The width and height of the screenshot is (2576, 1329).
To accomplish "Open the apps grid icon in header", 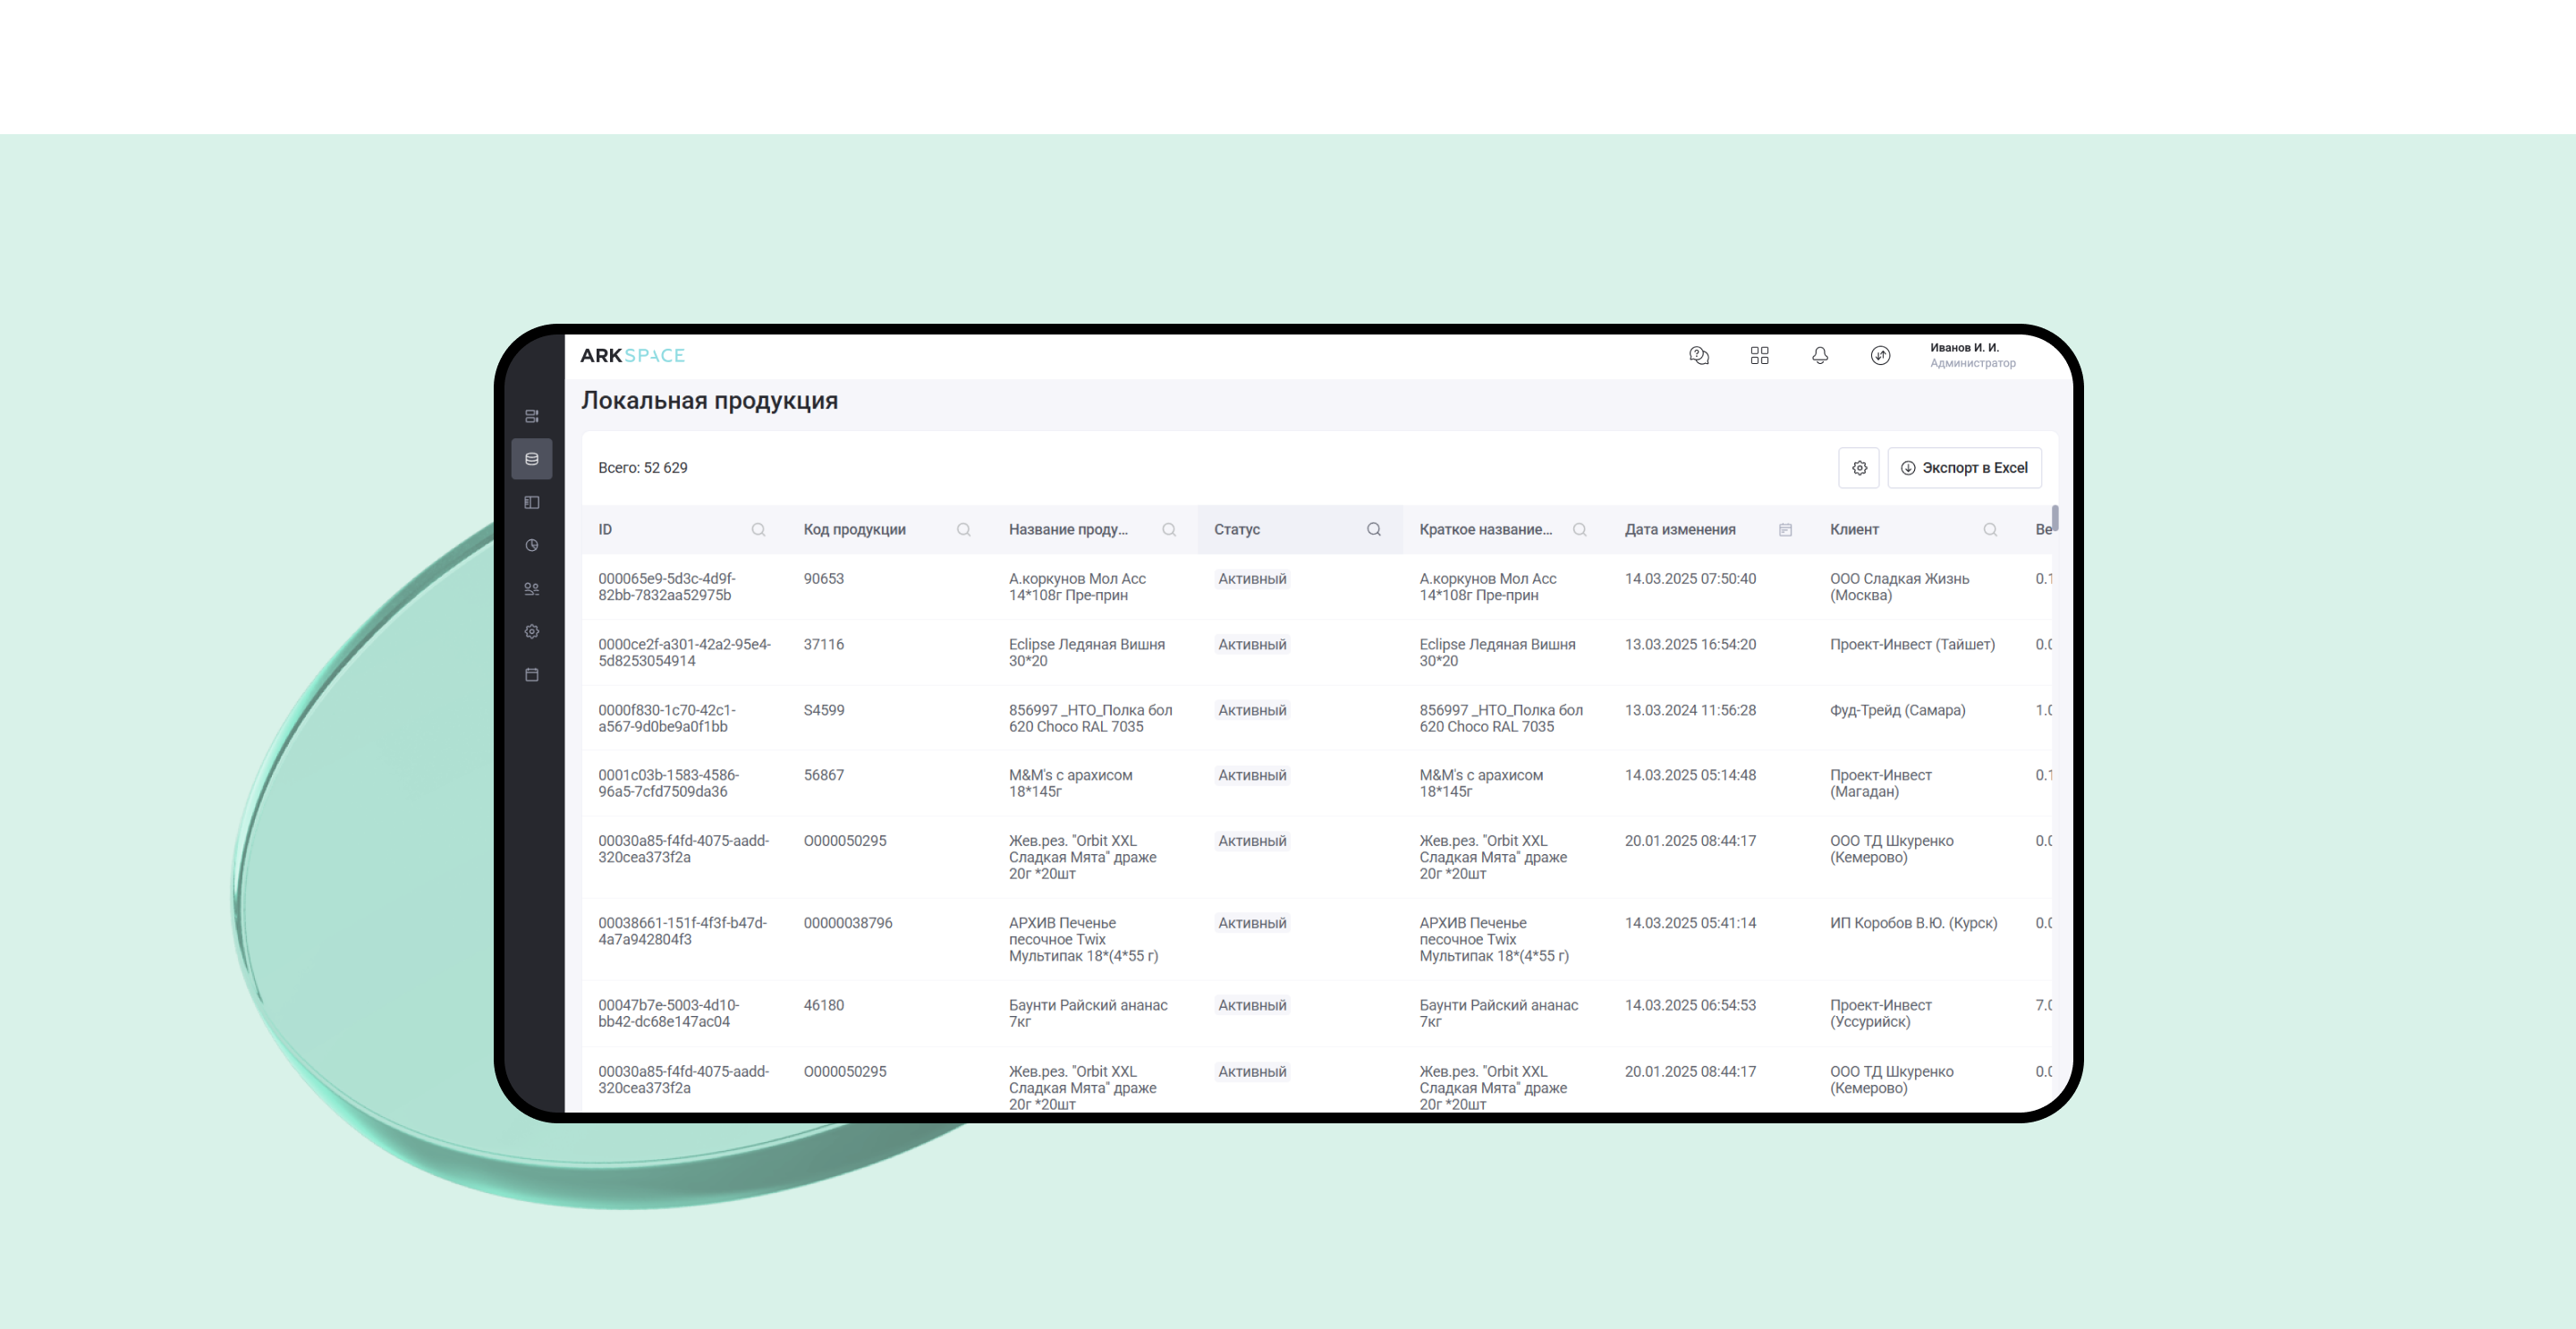I will tap(1760, 356).
